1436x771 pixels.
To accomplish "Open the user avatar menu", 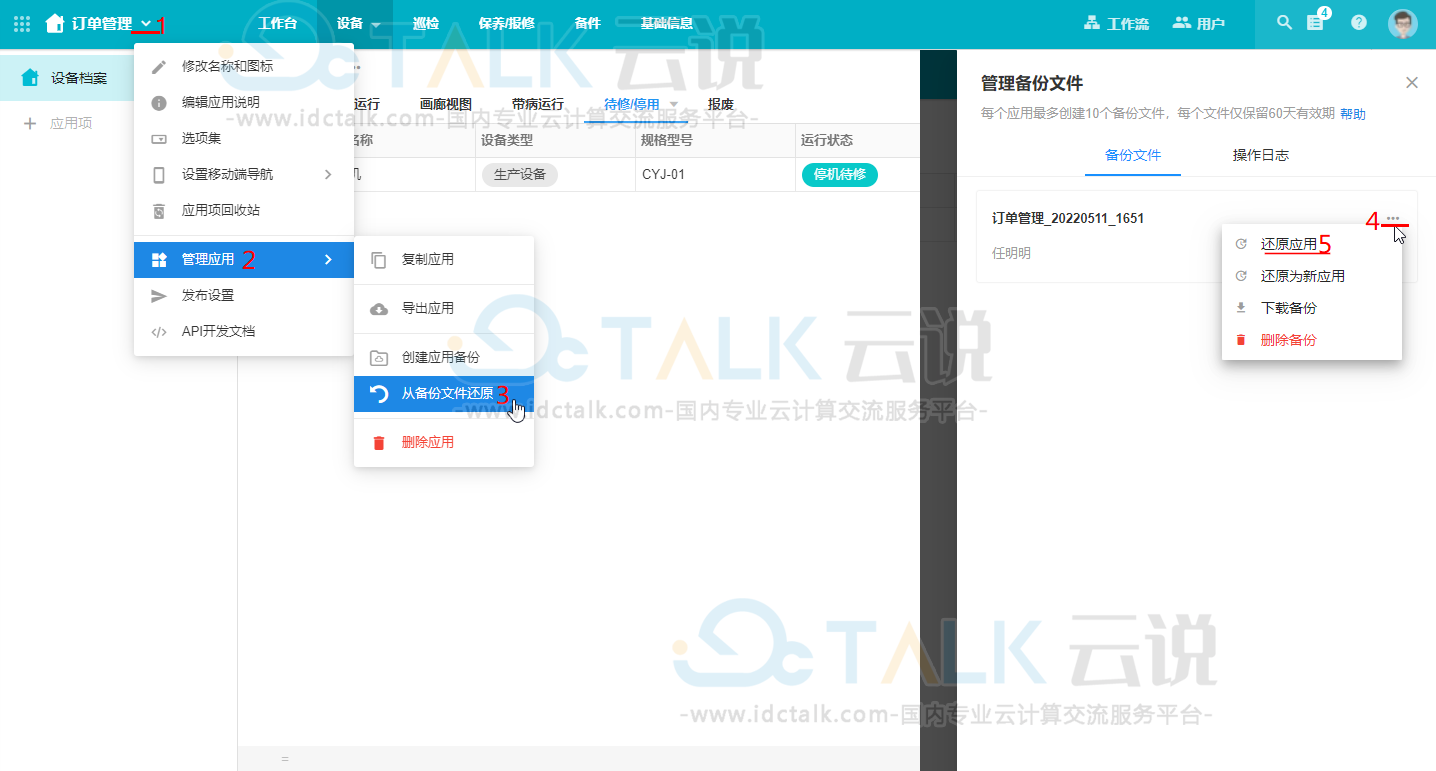I will (1403, 23).
